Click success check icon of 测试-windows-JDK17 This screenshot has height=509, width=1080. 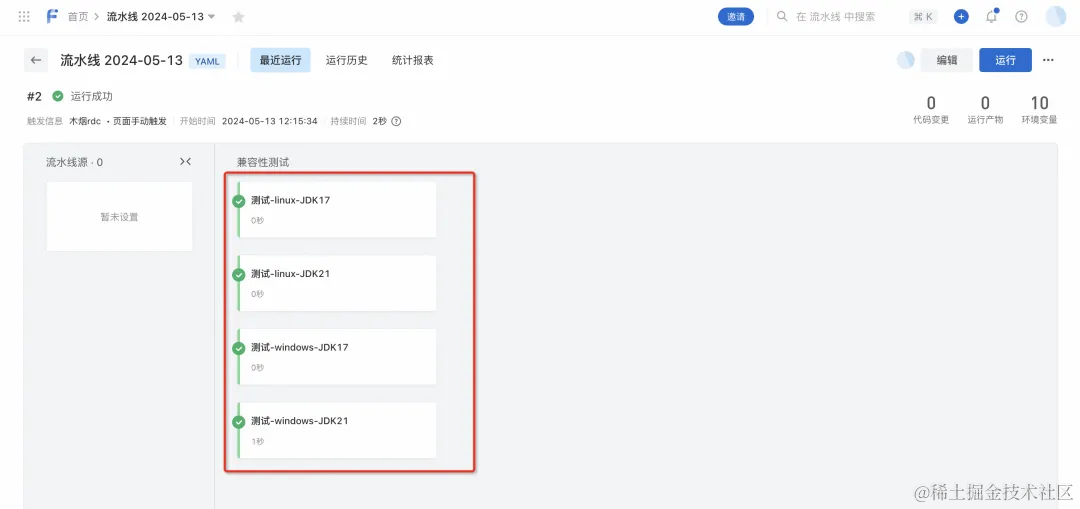point(239,349)
